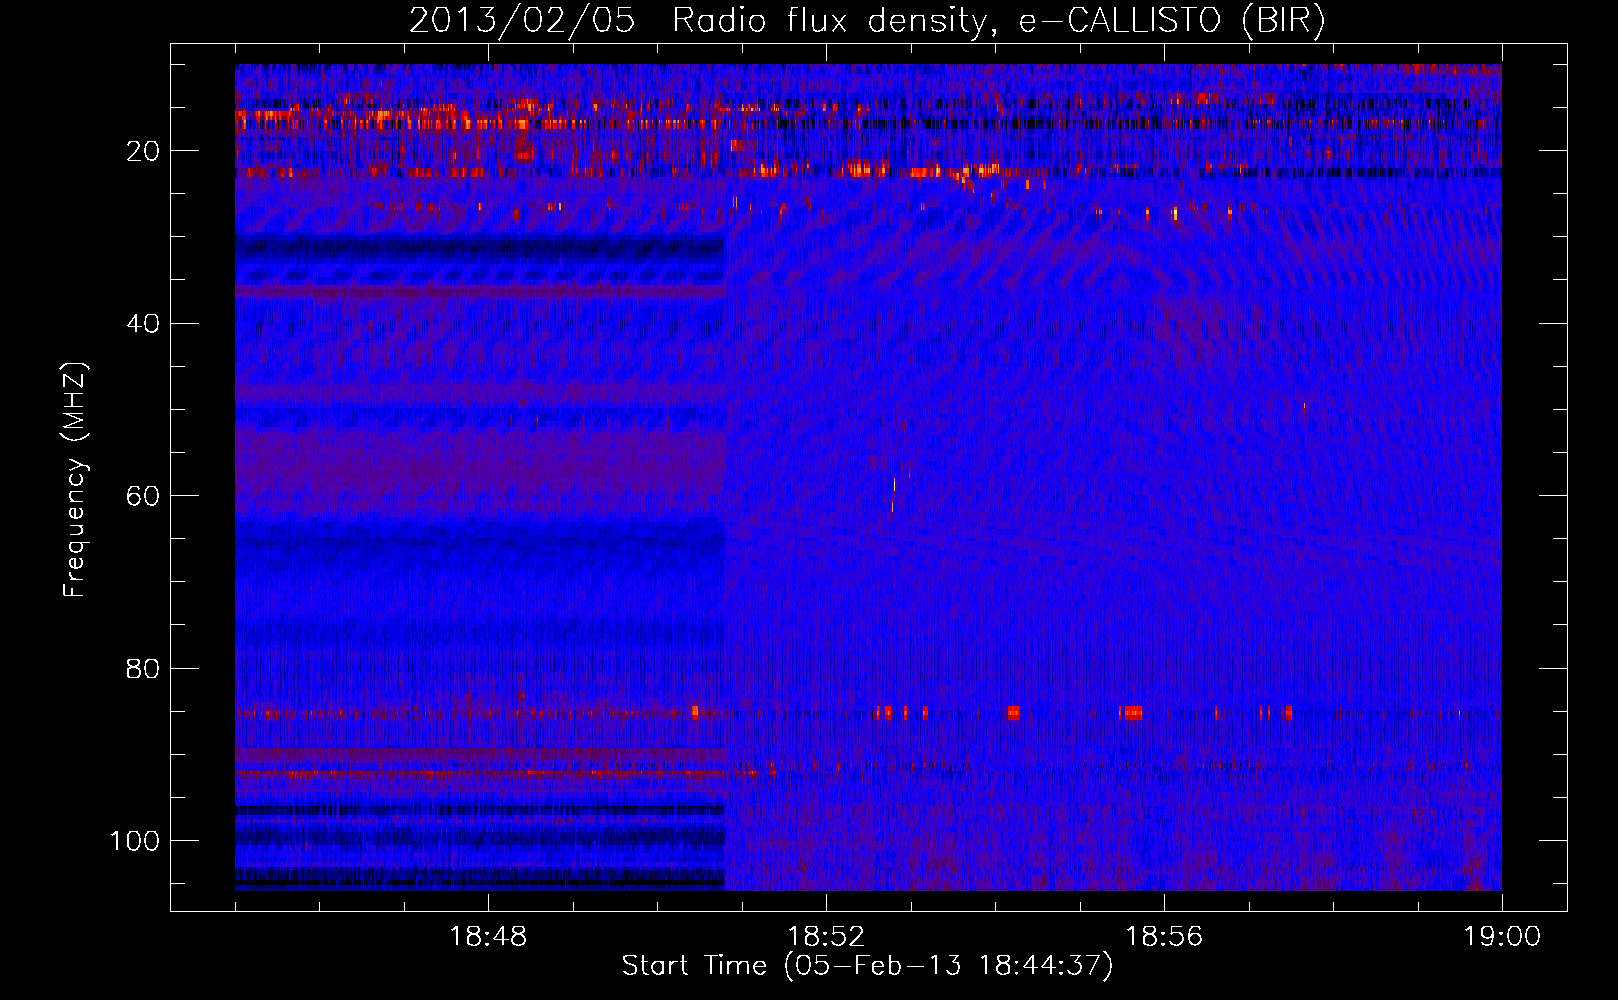Click the 80 frequency tick label
1618x1000 pixels.
(x=143, y=669)
